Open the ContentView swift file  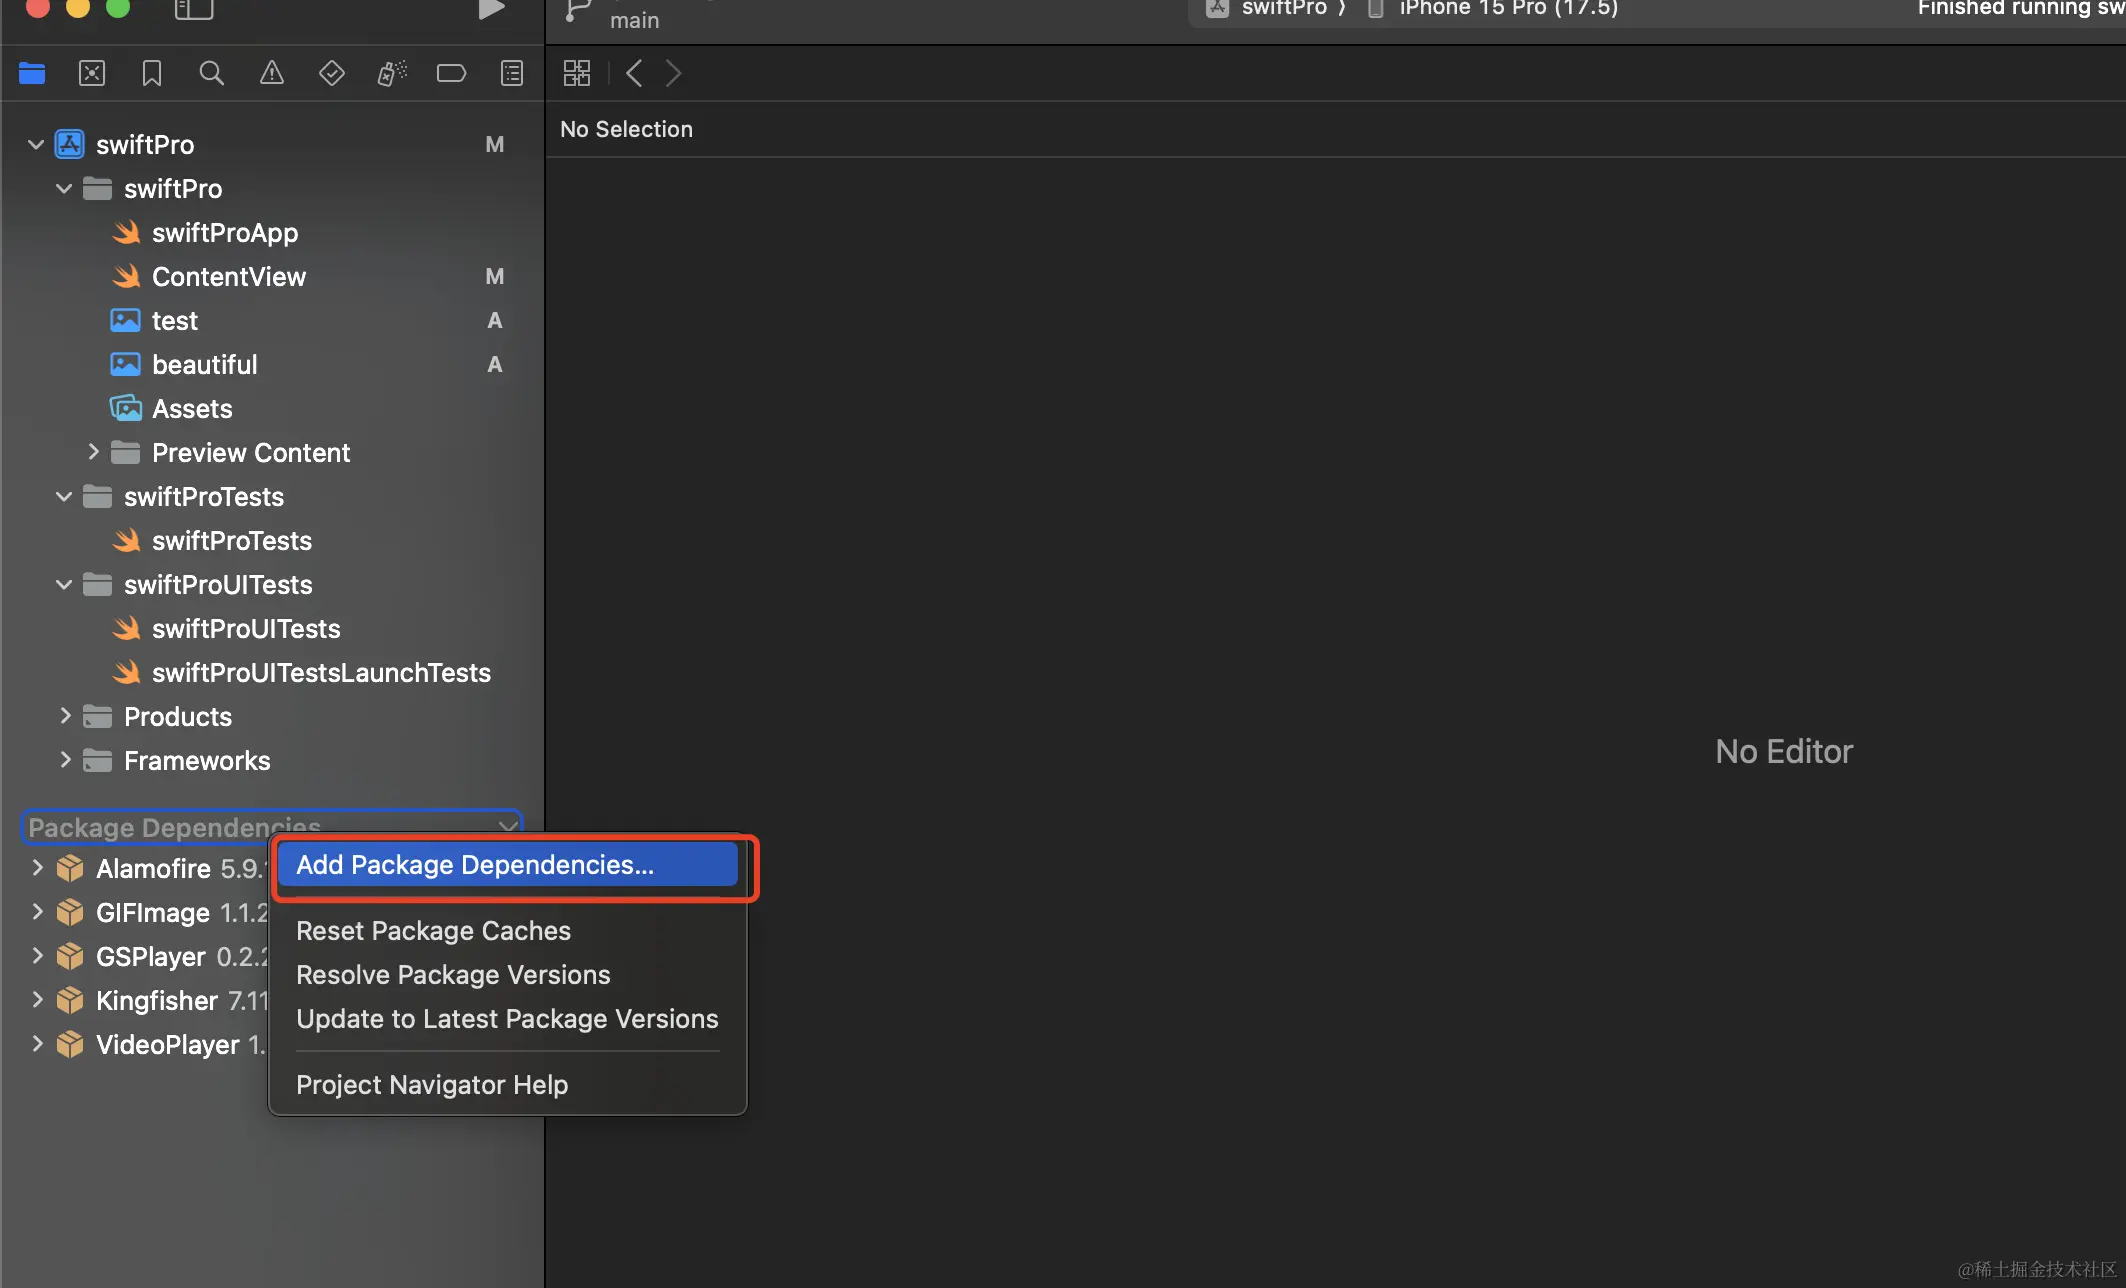click(228, 277)
